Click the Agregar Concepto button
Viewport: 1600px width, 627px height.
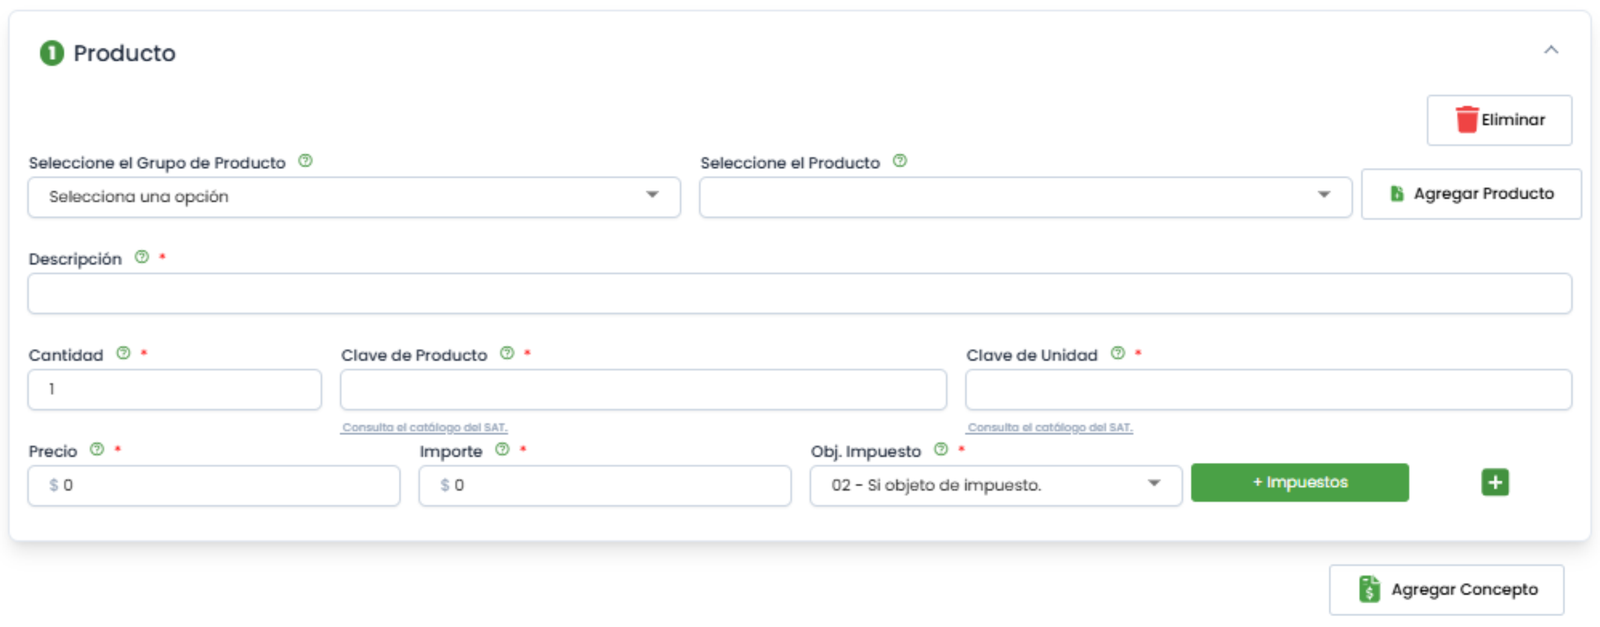1446,590
